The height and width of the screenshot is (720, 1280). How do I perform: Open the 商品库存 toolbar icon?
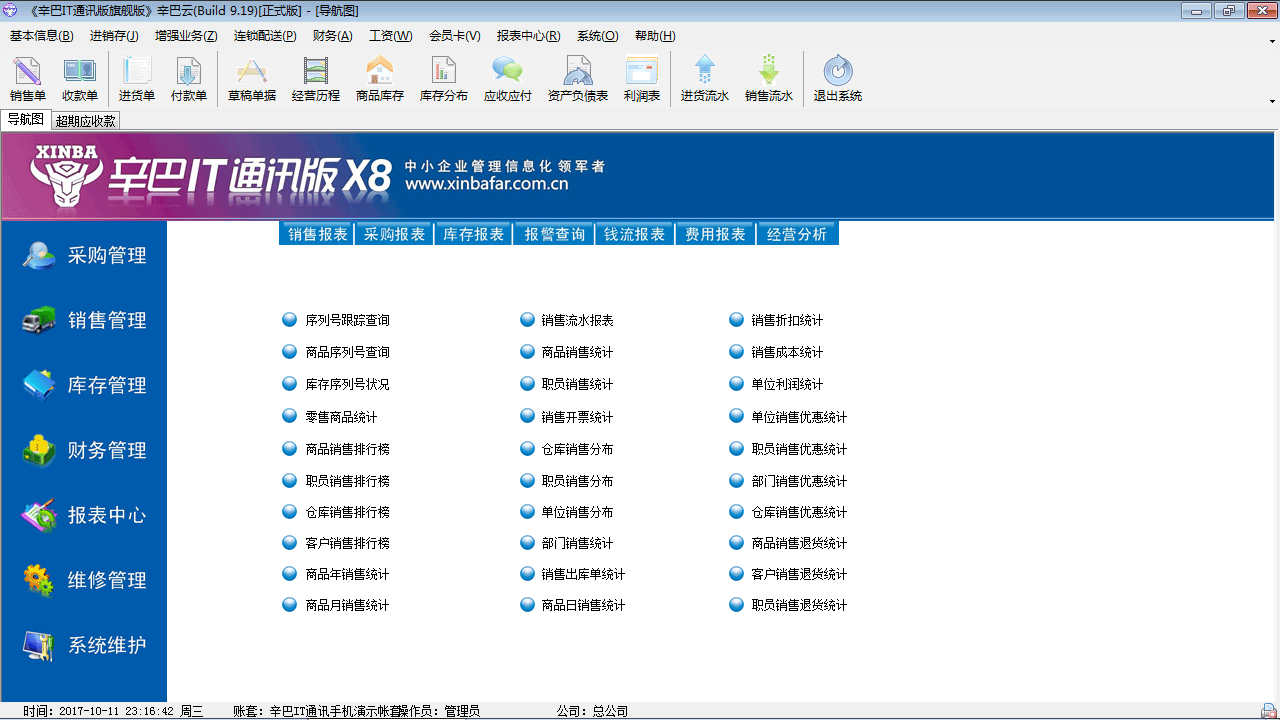[x=380, y=79]
